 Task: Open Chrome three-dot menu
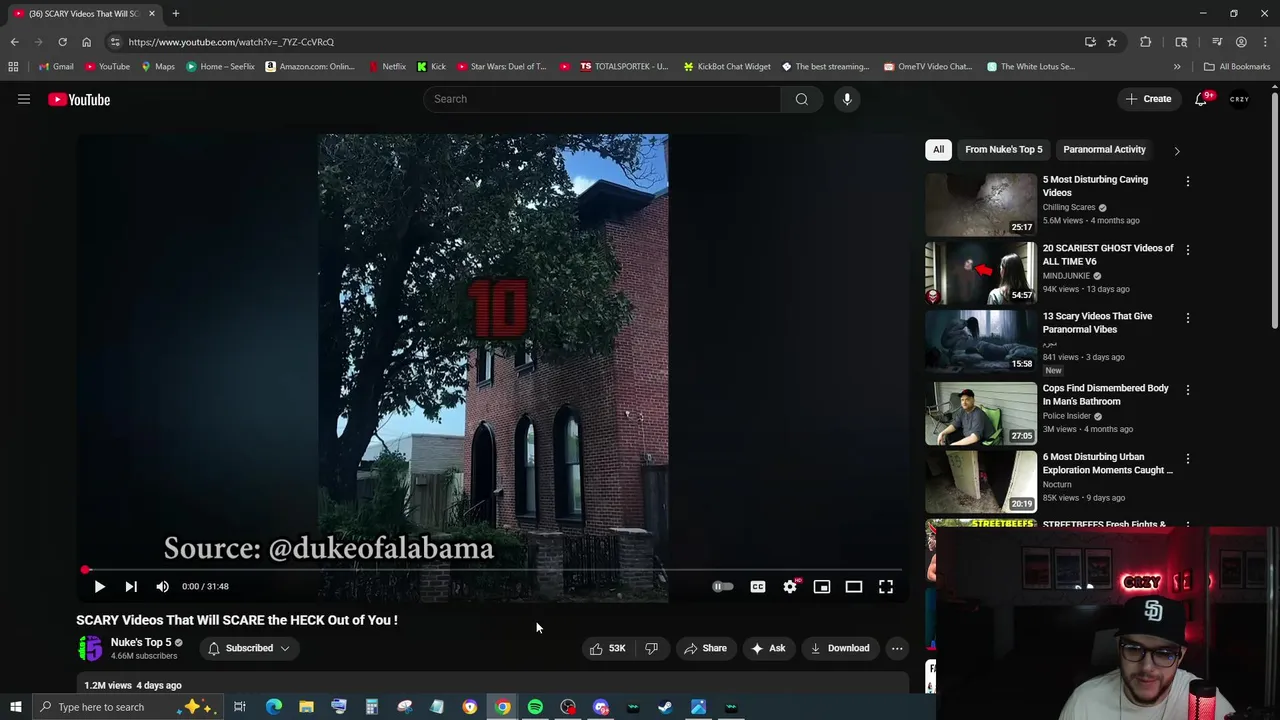1266,42
